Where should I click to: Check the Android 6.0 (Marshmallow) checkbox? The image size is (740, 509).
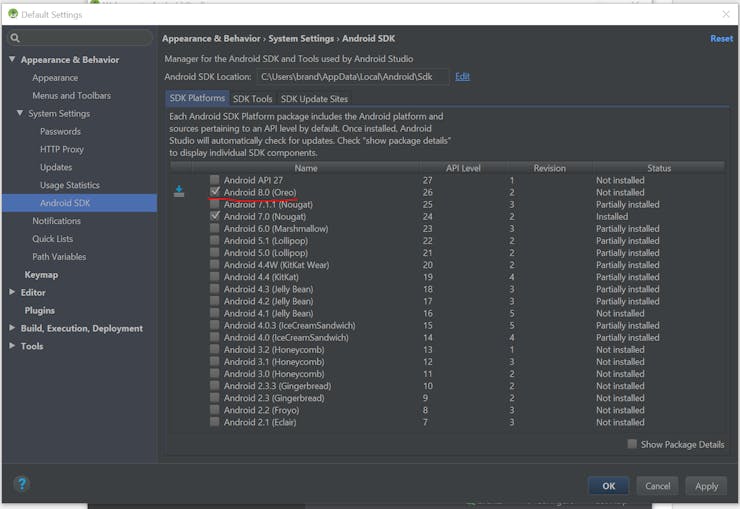[x=215, y=228]
